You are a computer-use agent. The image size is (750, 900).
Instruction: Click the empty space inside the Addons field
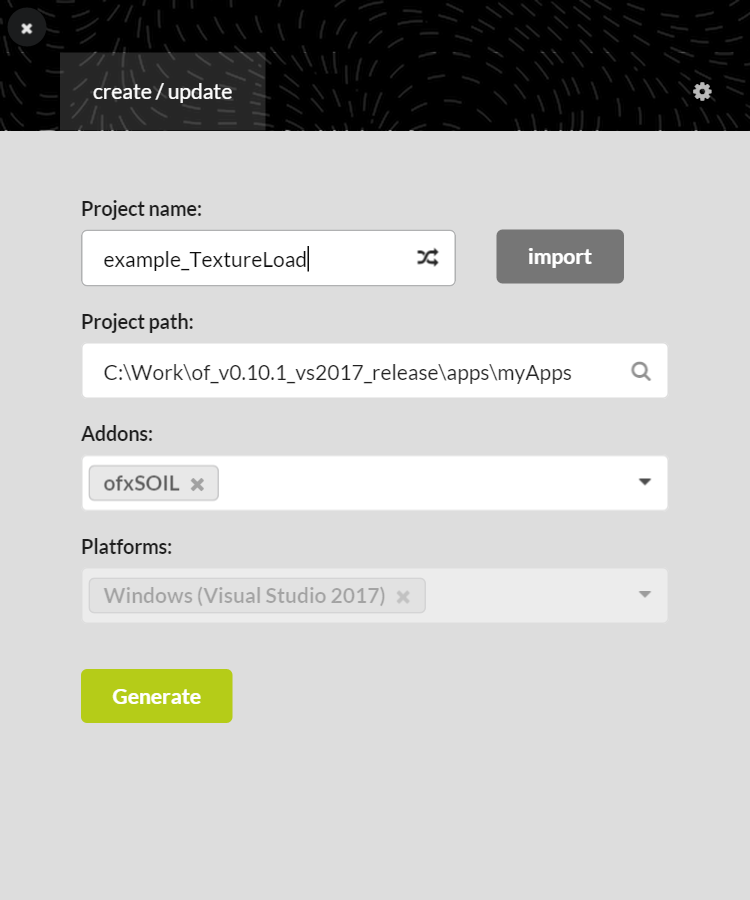click(420, 483)
